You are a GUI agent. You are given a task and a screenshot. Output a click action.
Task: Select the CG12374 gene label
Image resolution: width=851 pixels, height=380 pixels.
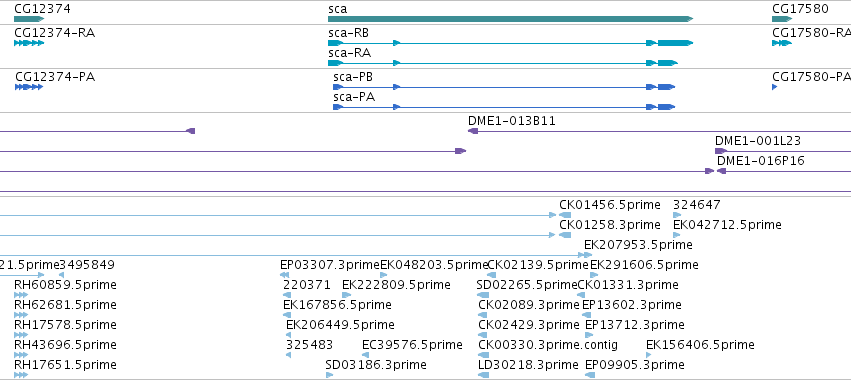(42, 9)
